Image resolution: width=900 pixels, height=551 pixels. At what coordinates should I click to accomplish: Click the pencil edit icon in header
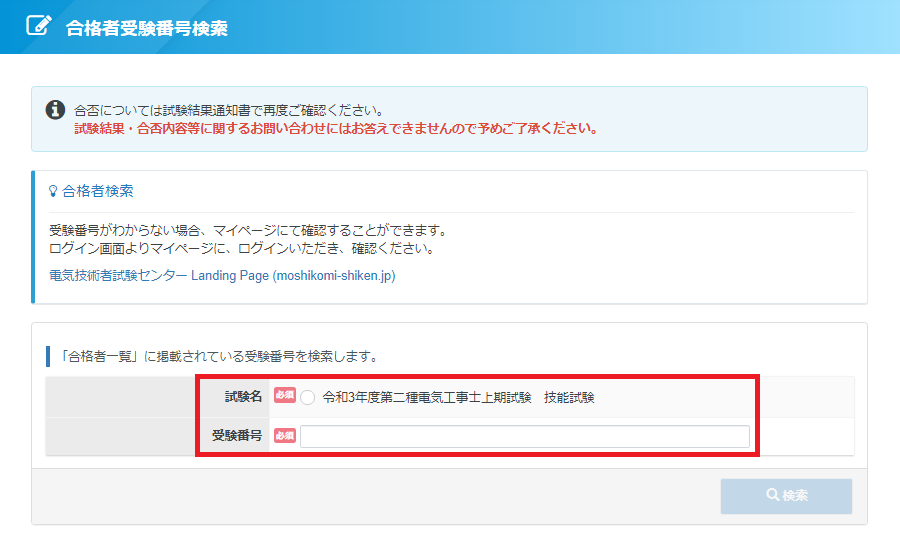pyautogui.click(x=39, y=26)
